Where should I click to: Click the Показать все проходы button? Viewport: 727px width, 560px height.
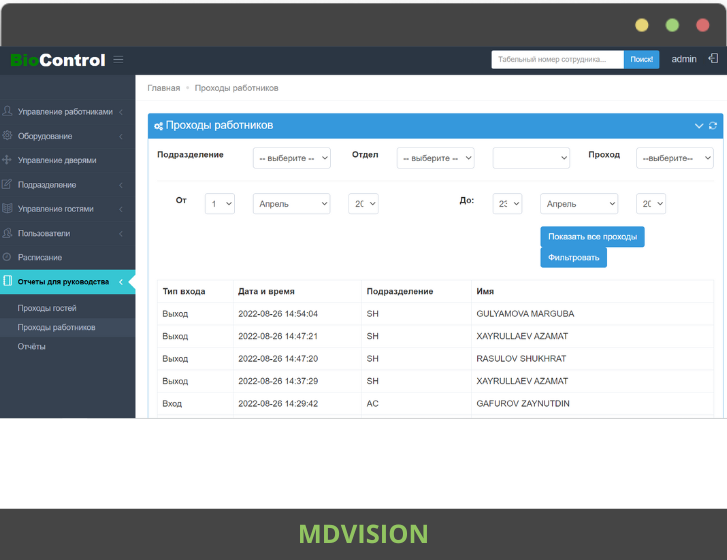[592, 237]
